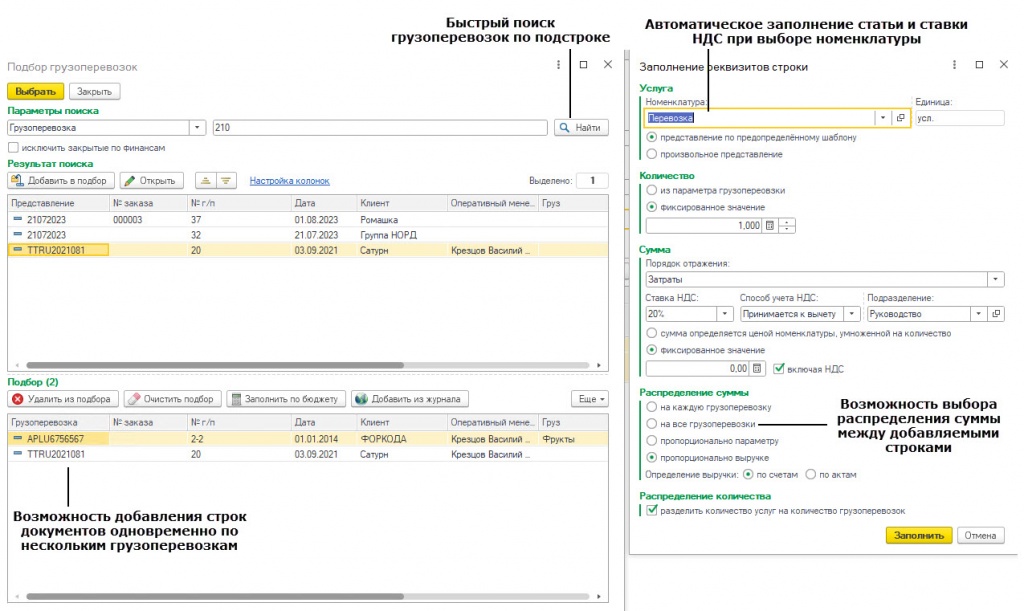Click the sort descending icon in search results
Screen dimensions: 1024x611
click(x=226, y=181)
